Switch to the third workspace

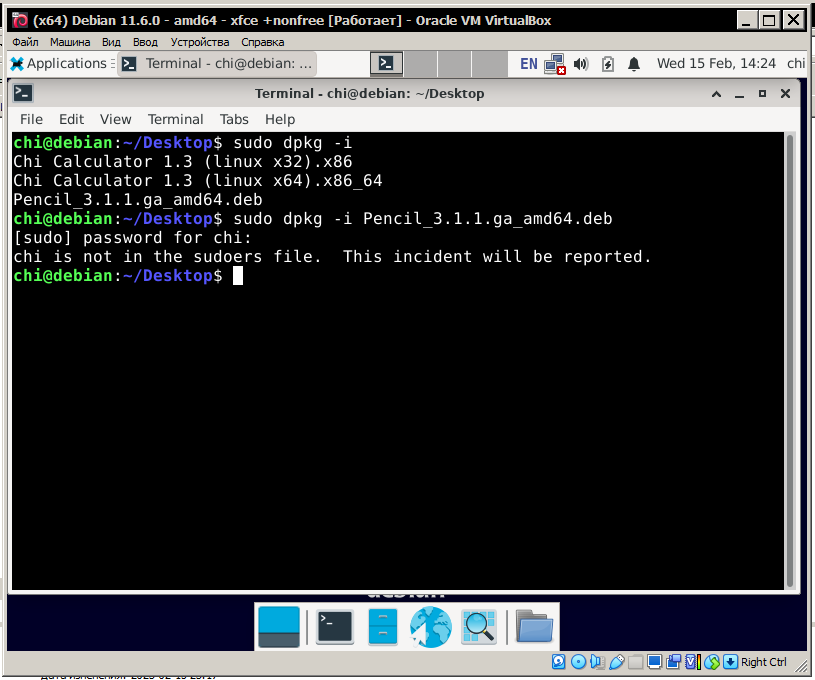pyautogui.click(x=454, y=64)
